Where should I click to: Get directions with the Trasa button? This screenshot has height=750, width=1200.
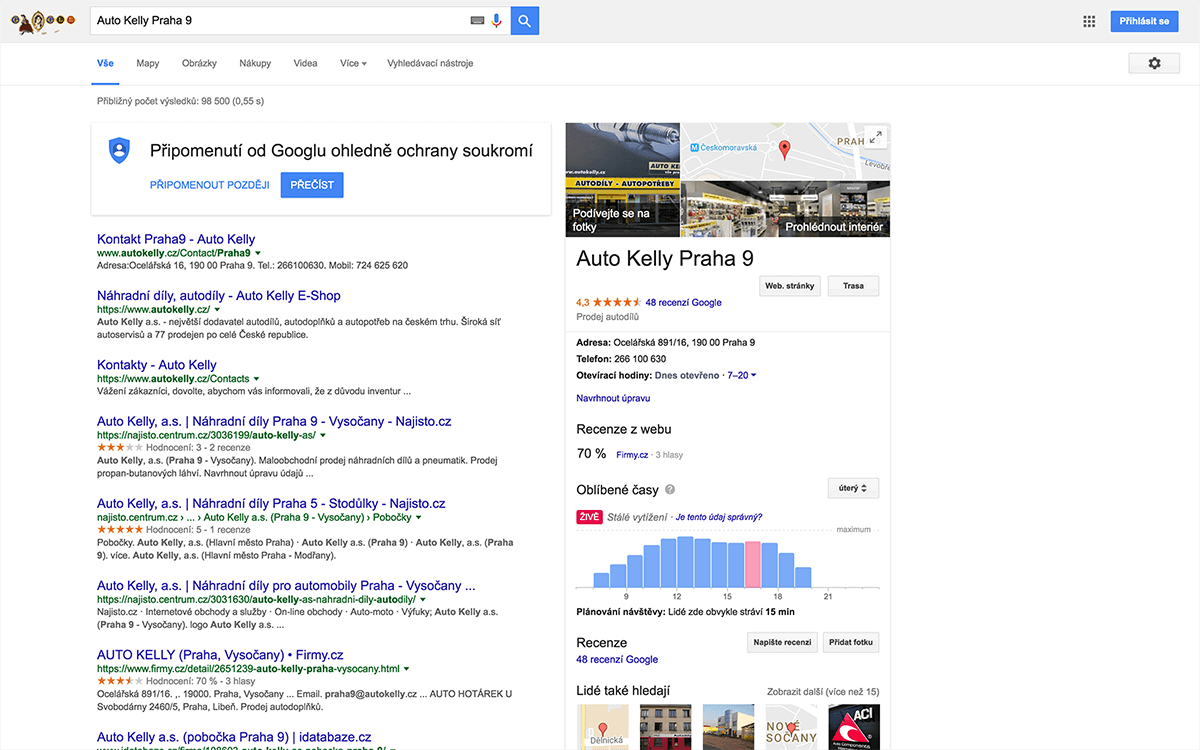point(853,286)
